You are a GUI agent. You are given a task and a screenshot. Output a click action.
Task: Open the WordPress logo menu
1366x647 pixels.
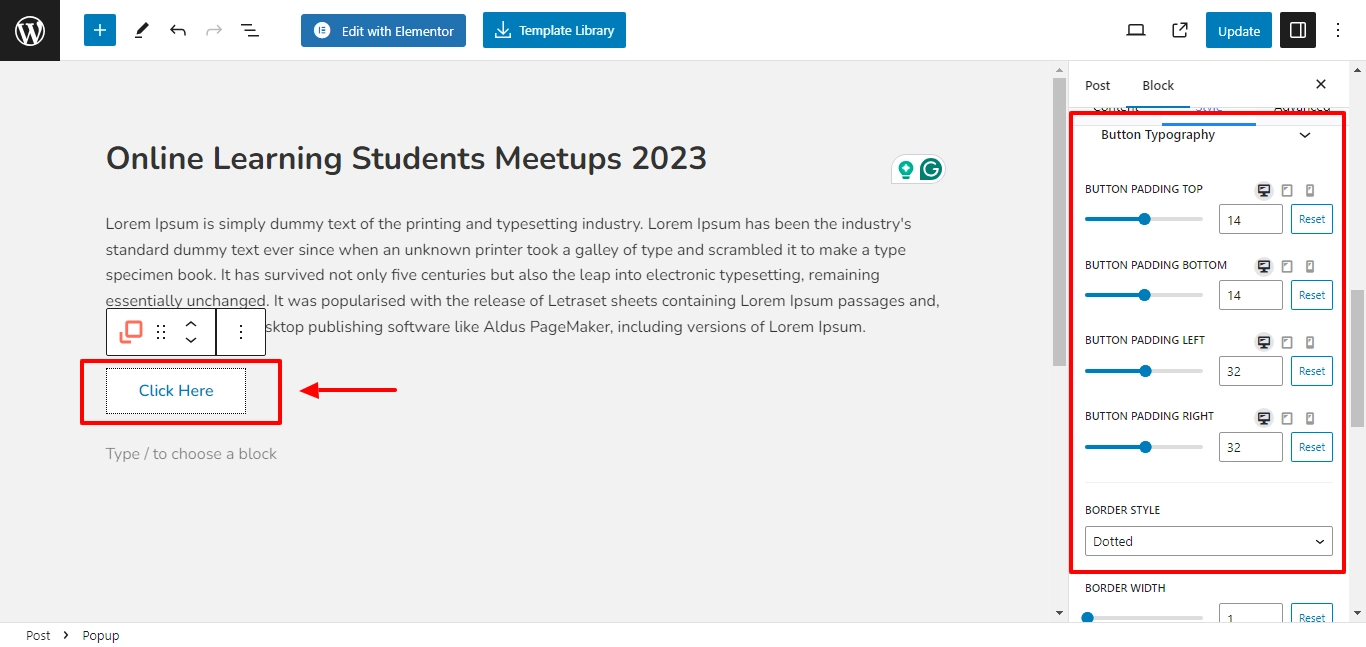(x=30, y=30)
